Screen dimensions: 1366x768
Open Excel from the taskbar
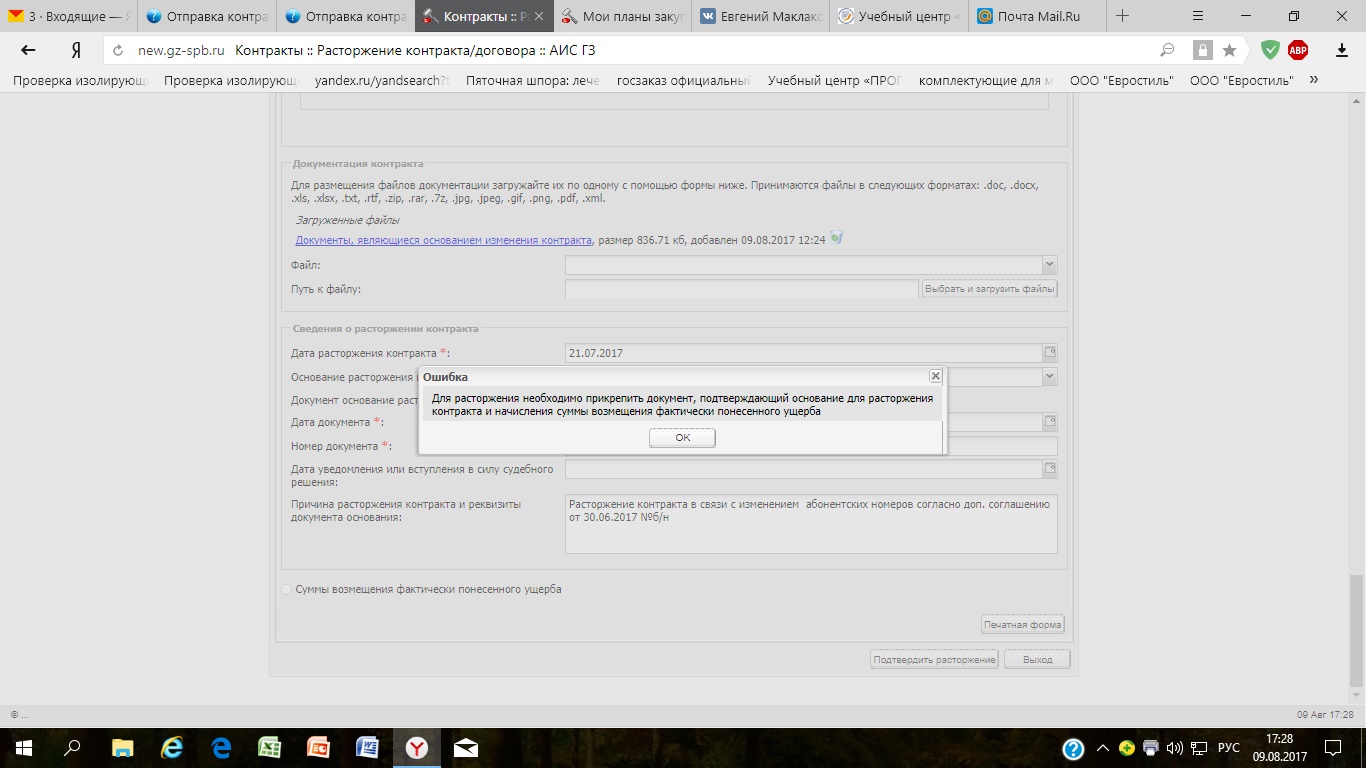click(269, 748)
